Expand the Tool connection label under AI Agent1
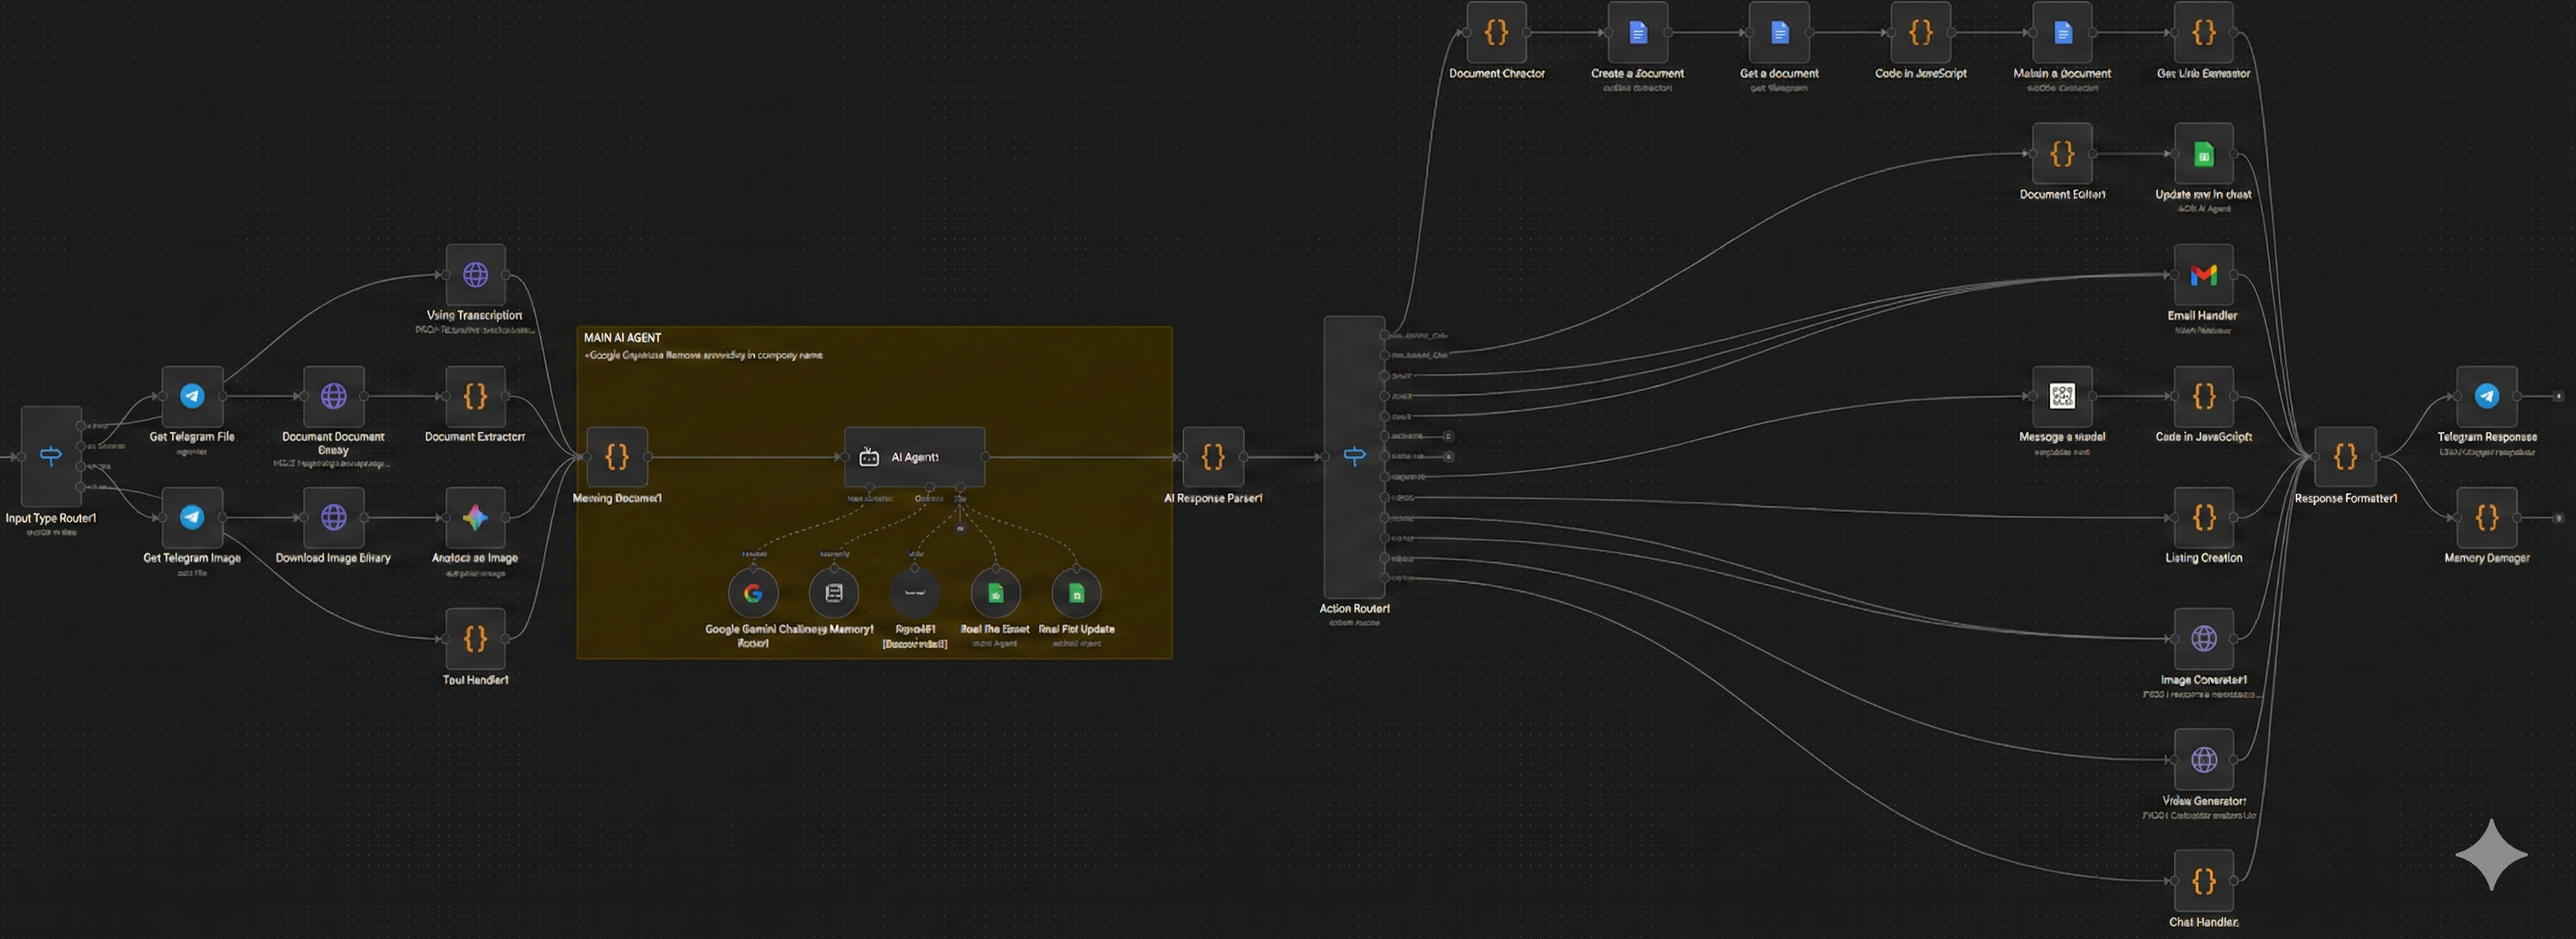 tap(959, 499)
